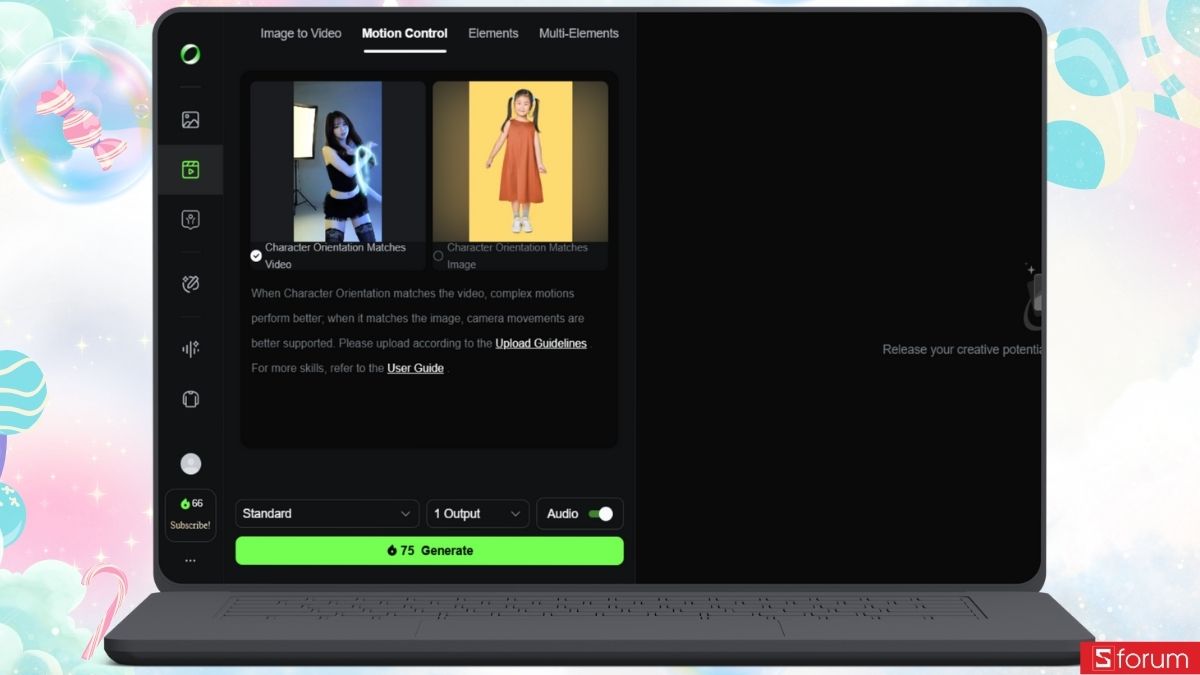Image resolution: width=1200 pixels, height=675 pixels.
Task: Open the Multi-Elements tab
Action: coord(578,33)
